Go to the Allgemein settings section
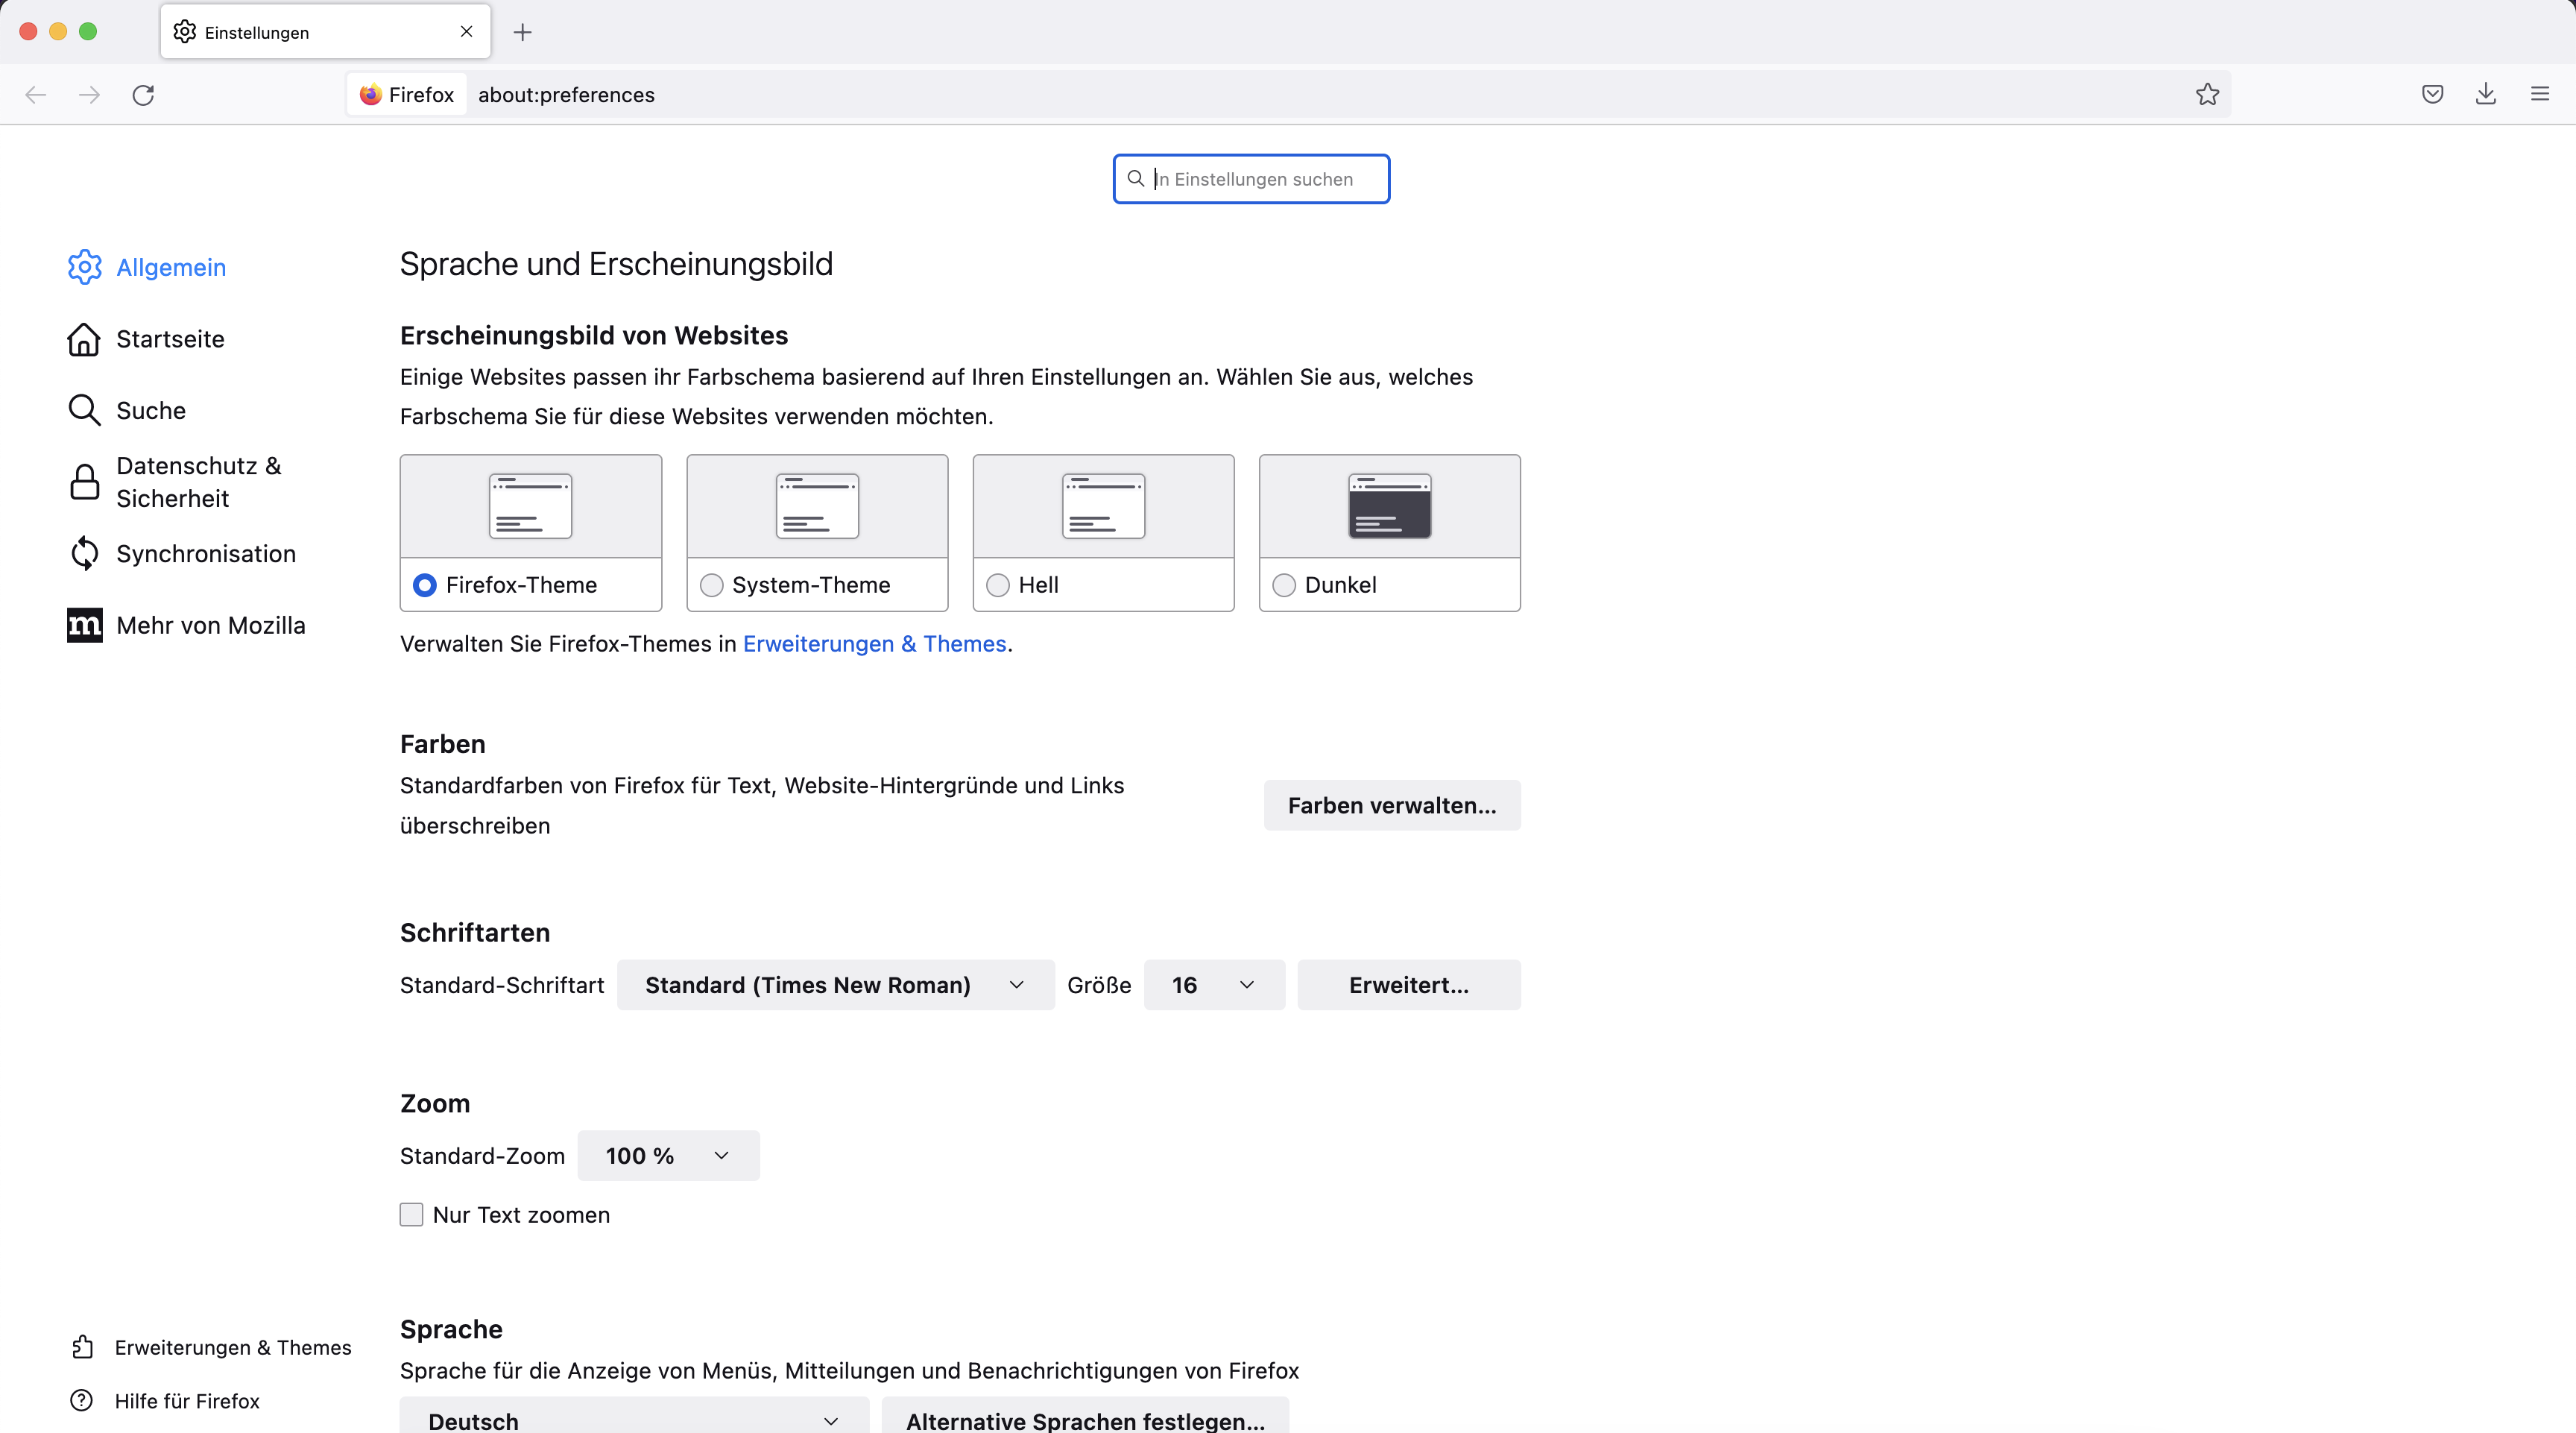Screen dimensions: 2576x1433 (171, 267)
